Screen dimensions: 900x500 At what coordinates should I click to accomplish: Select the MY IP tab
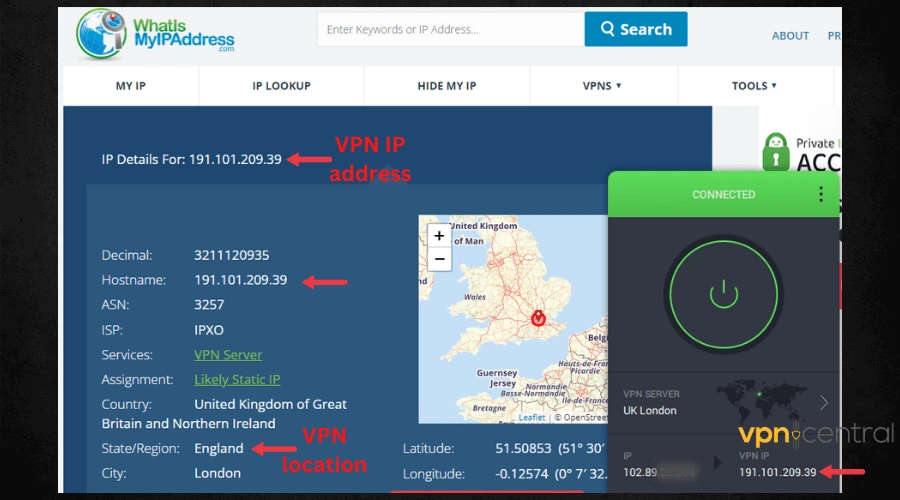tap(131, 86)
